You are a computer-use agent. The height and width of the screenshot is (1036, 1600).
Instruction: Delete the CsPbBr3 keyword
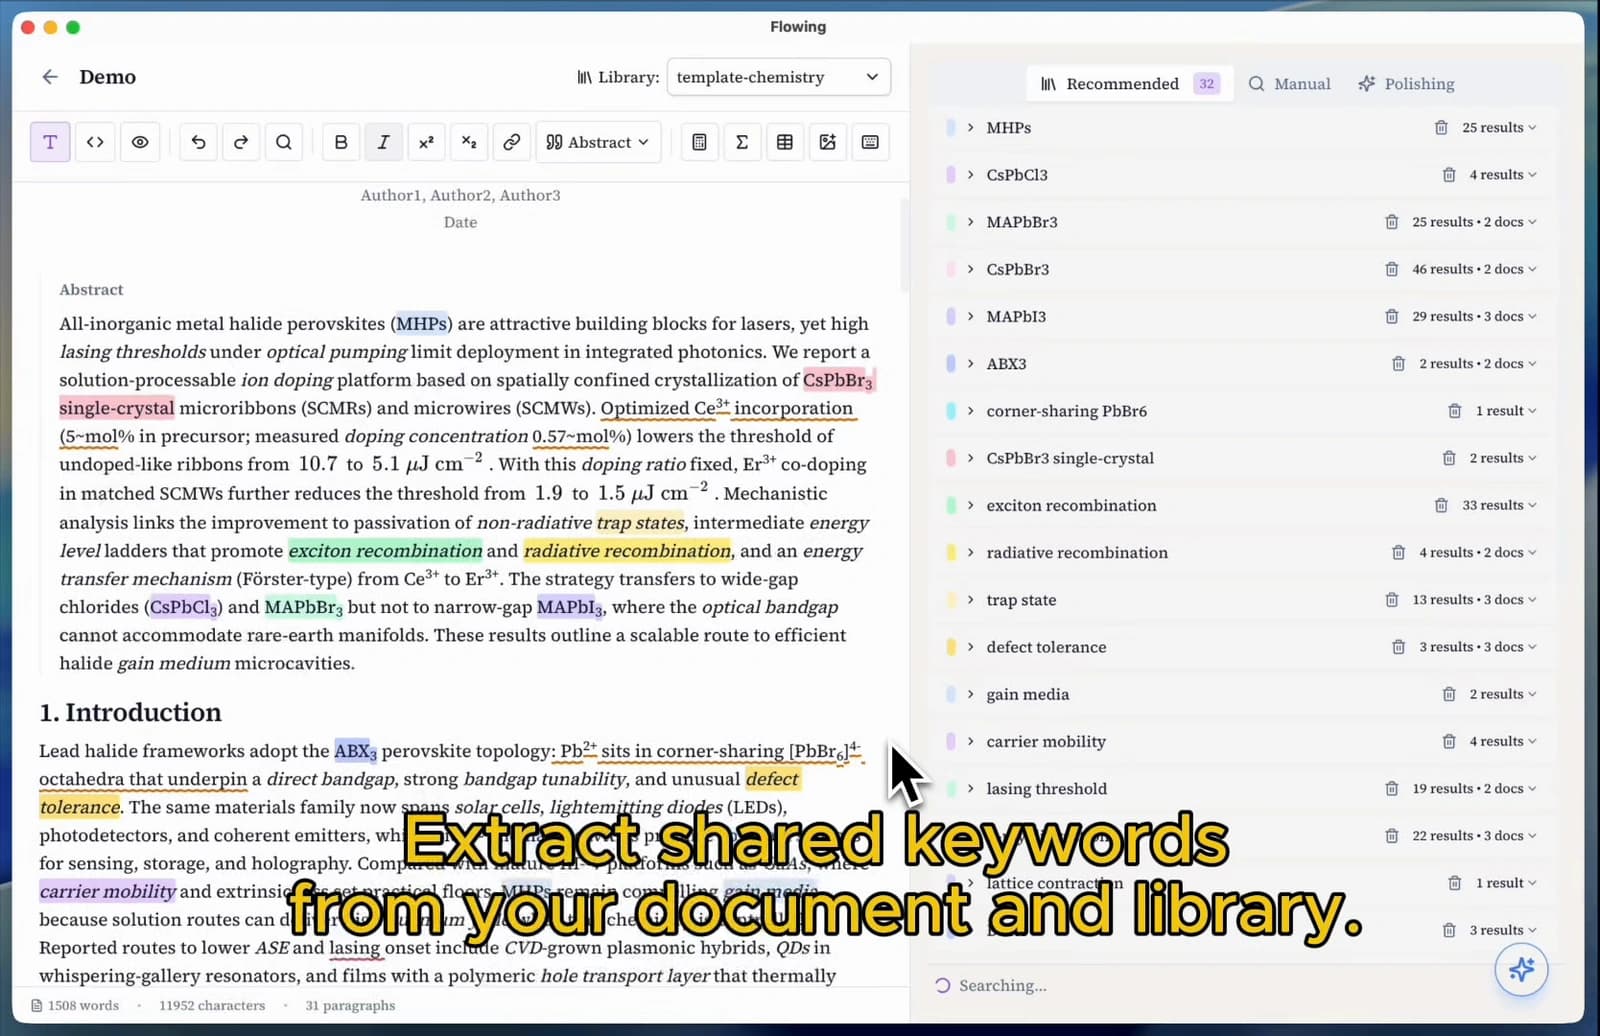click(1391, 269)
